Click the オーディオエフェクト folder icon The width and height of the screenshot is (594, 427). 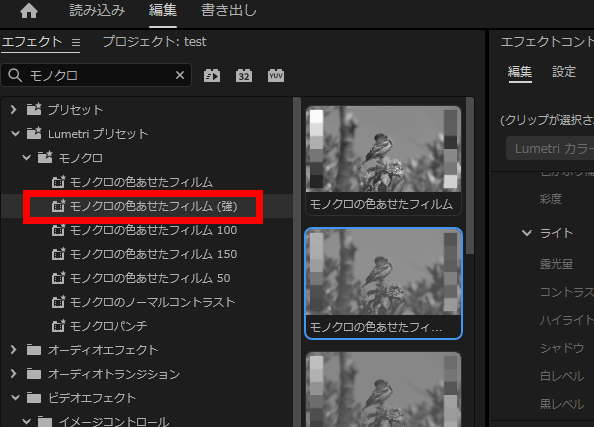pos(34,350)
